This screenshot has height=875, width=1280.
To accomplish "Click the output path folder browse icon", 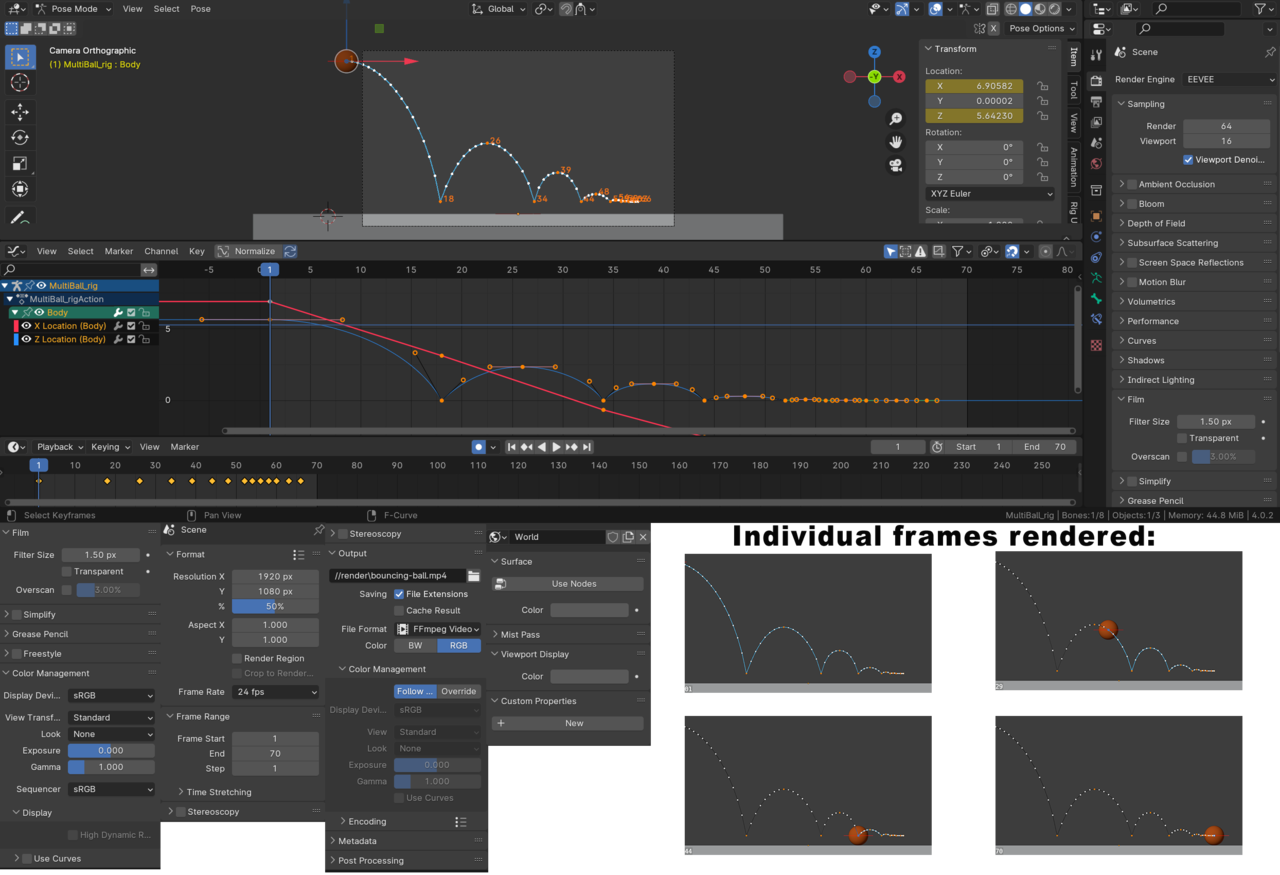I will [x=474, y=576].
